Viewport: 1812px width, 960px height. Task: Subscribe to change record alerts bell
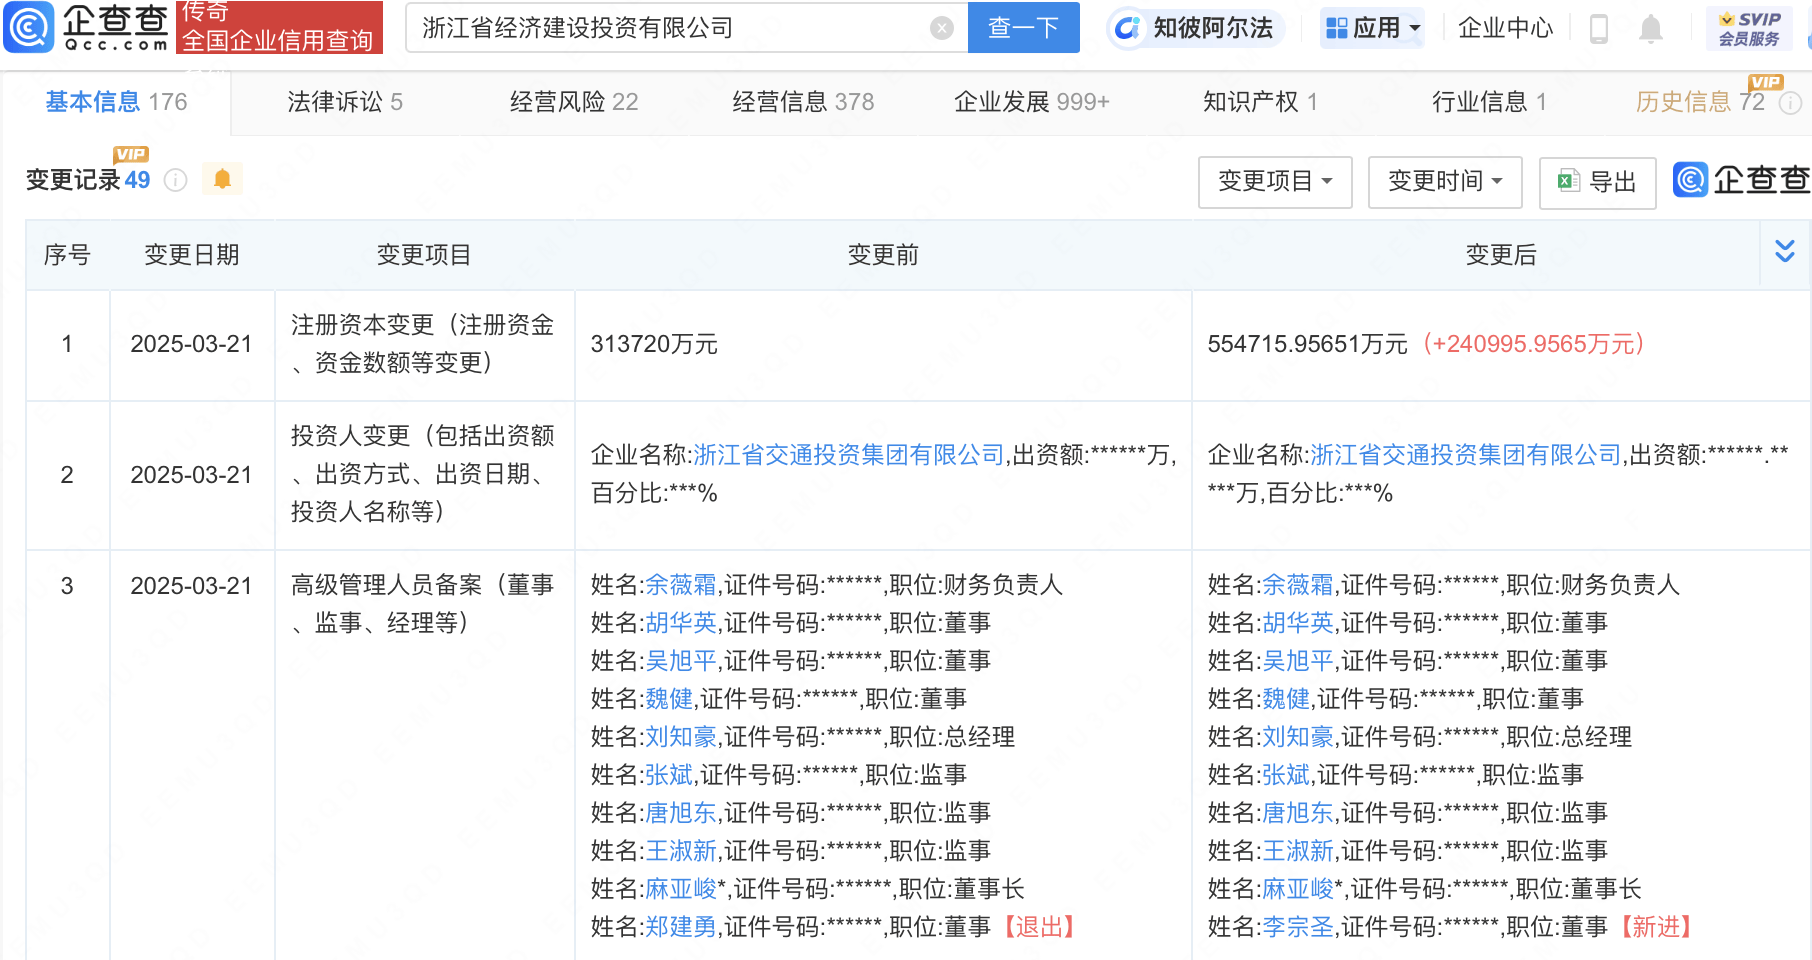(222, 179)
